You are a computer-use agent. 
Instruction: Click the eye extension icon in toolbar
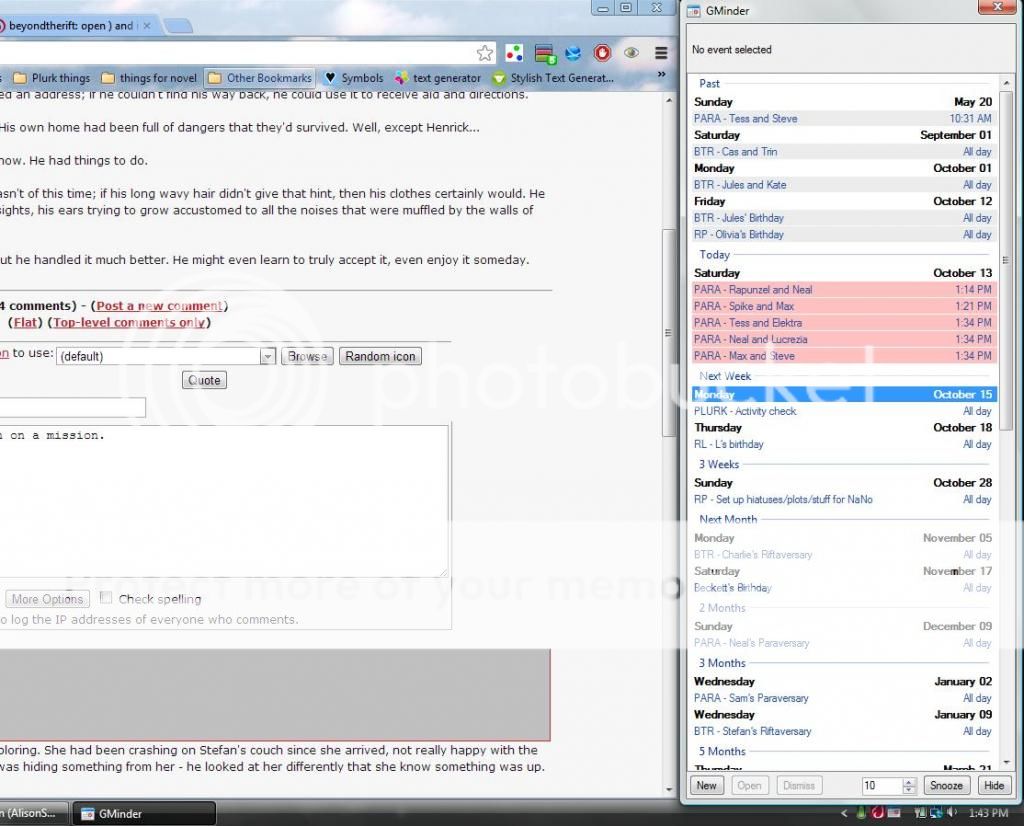[631, 53]
